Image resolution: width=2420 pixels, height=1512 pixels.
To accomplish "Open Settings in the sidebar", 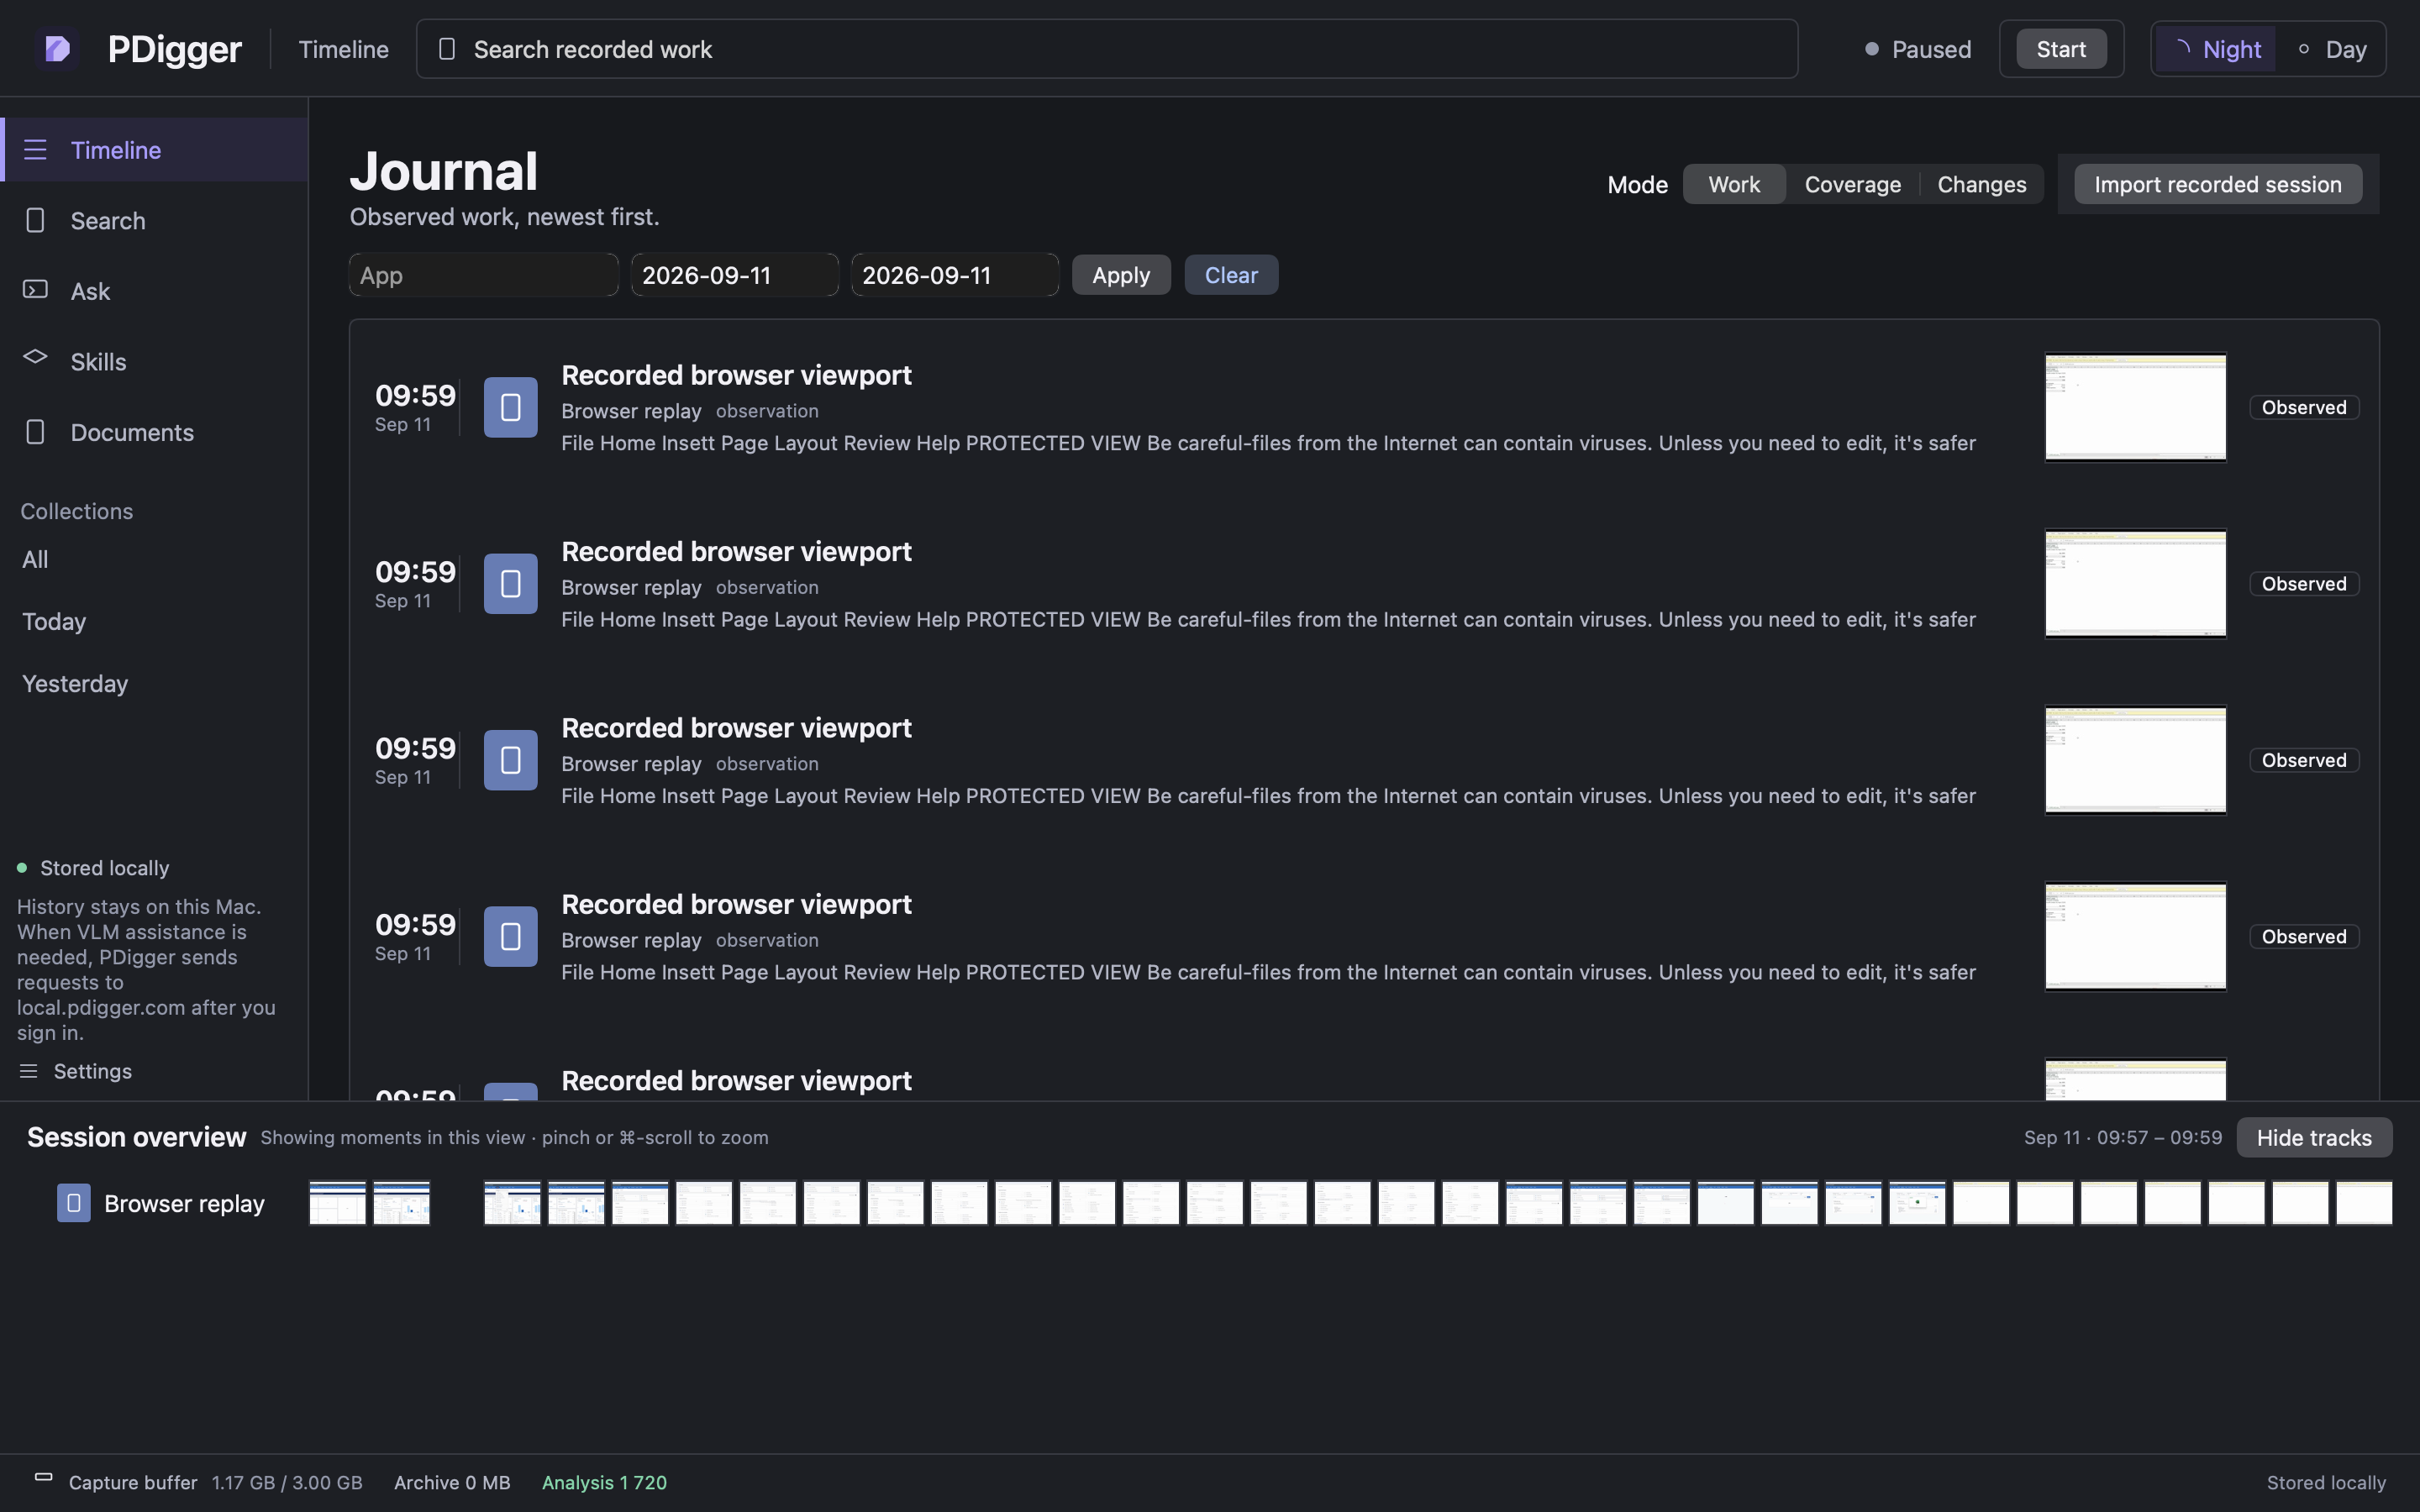I will (92, 1071).
